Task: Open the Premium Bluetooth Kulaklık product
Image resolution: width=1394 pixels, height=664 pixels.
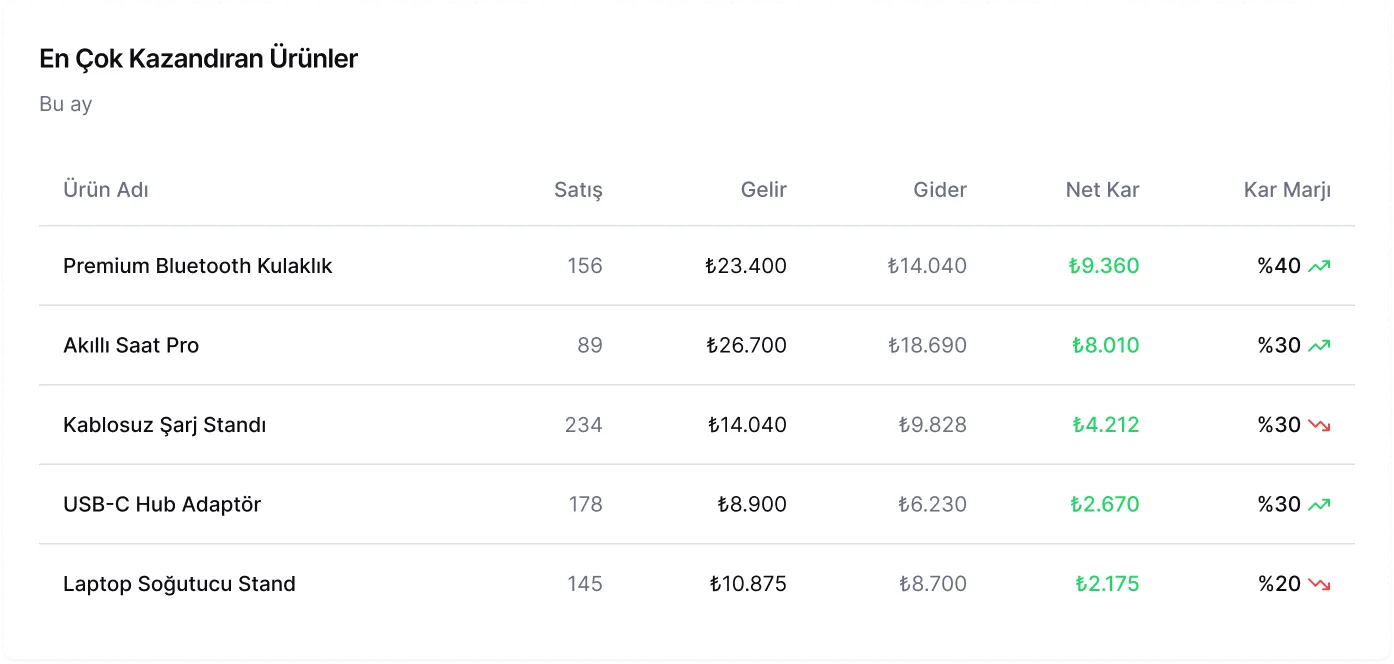Action: tap(197, 266)
